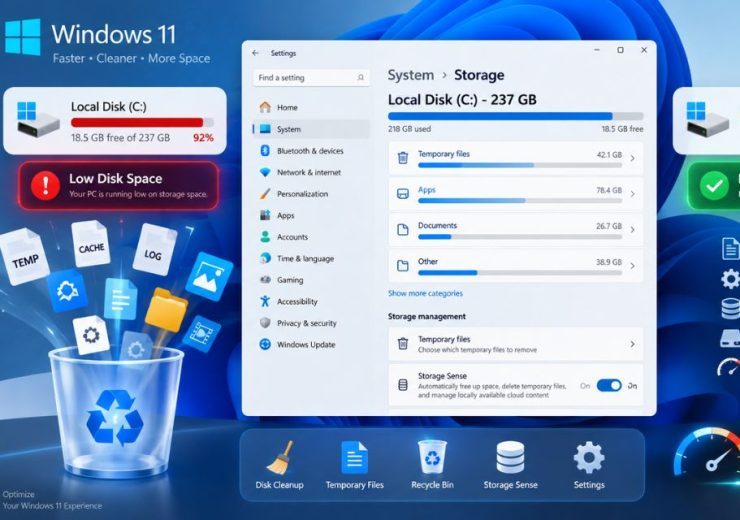Viewport: 740px width, 520px height.
Task: Launch Storage Sense database icon in dock
Action: click(510, 457)
